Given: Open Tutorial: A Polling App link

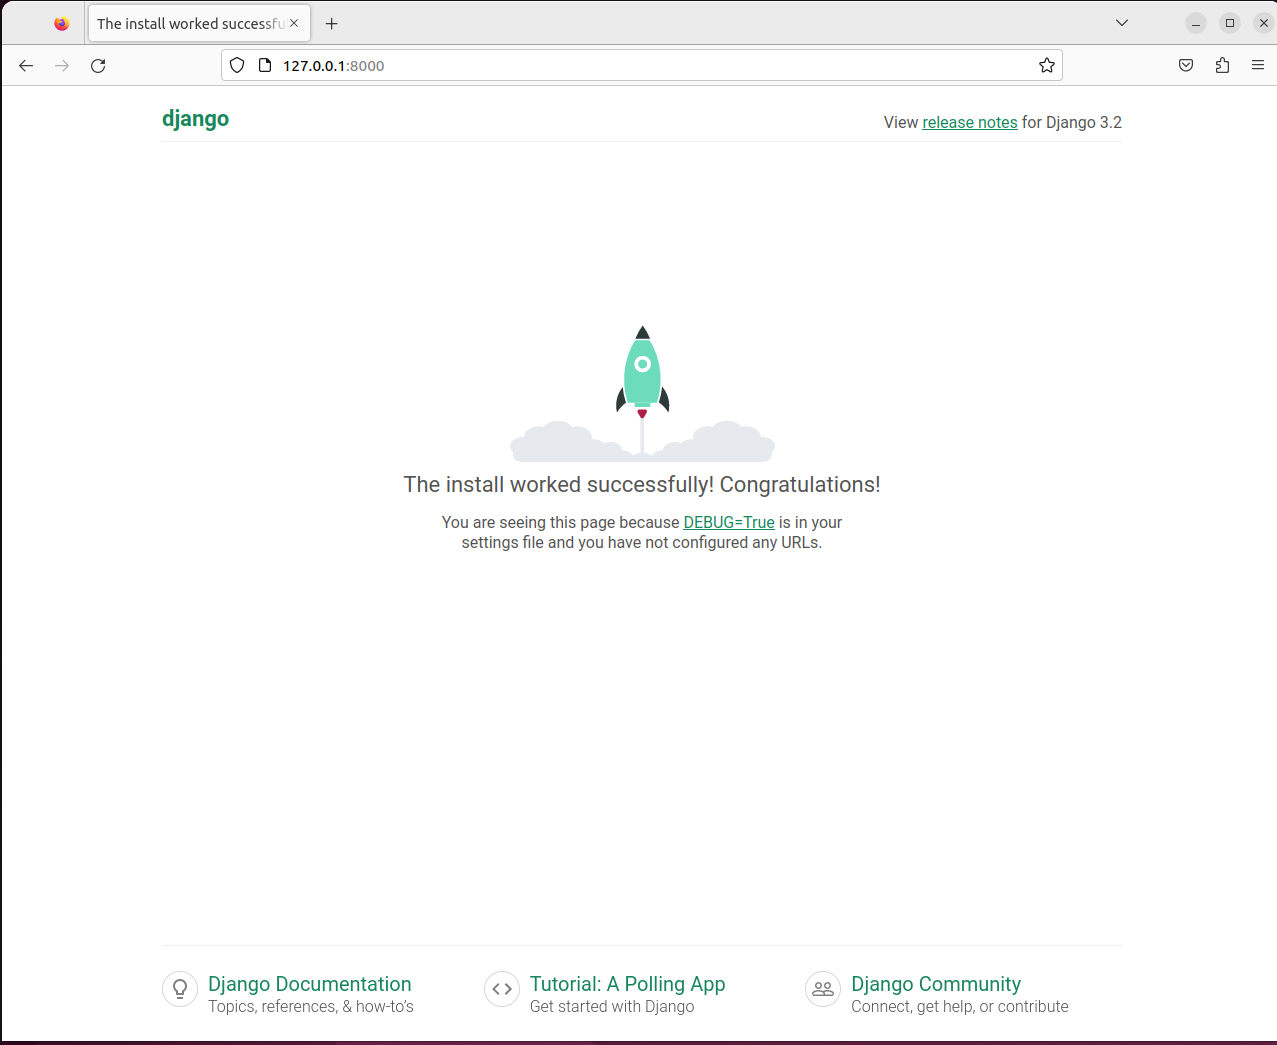Looking at the screenshot, I should [x=627, y=984].
